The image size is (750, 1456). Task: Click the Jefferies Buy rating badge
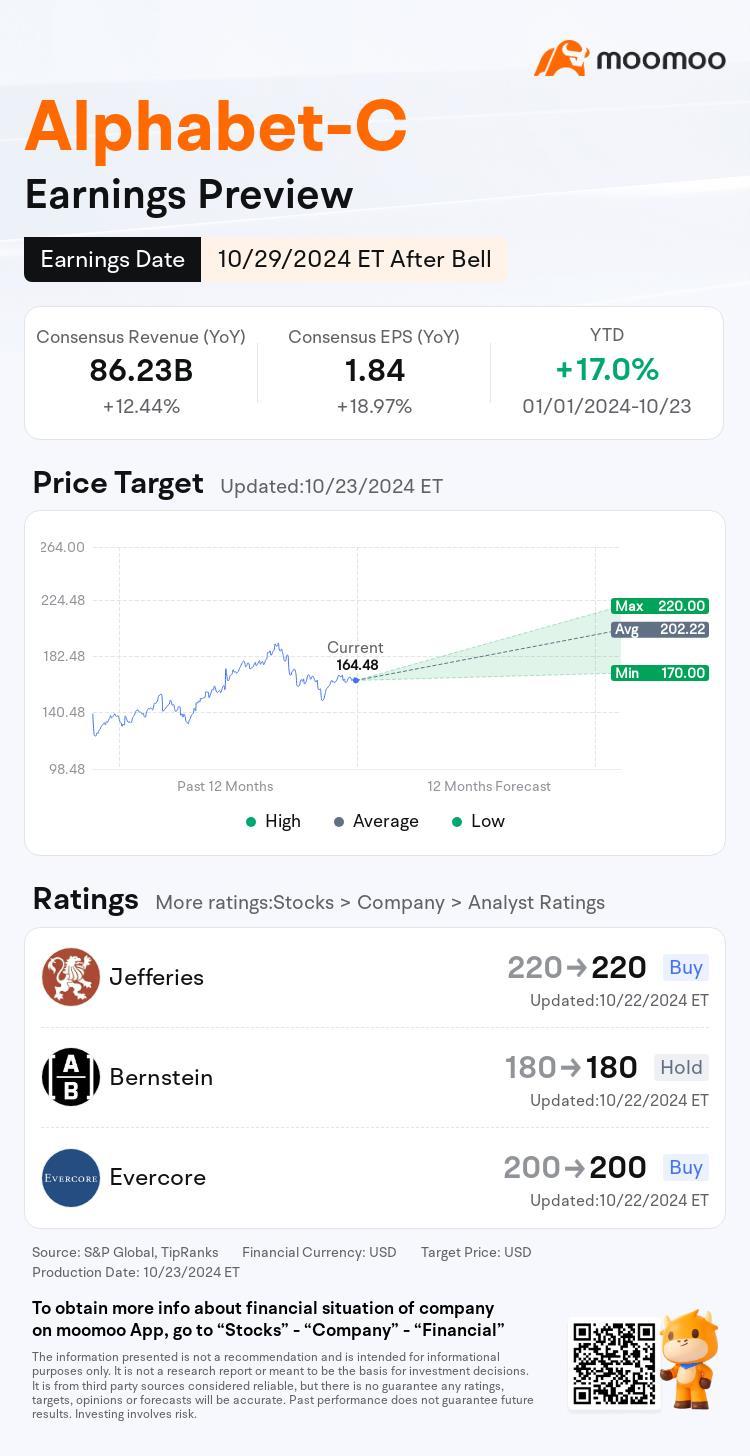[686, 967]
